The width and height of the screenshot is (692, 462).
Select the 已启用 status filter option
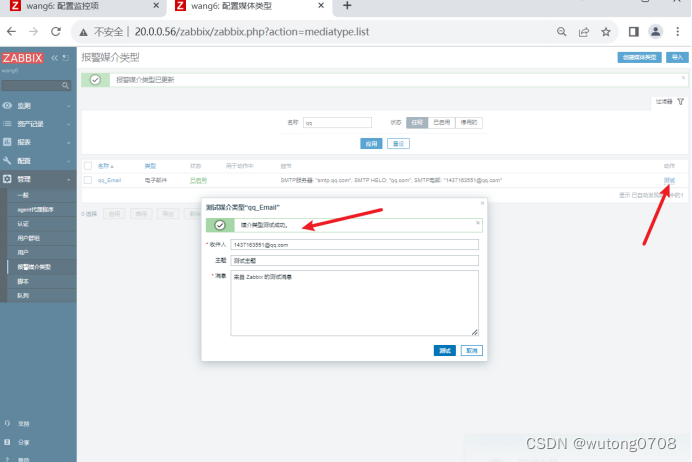click(441, 122)
